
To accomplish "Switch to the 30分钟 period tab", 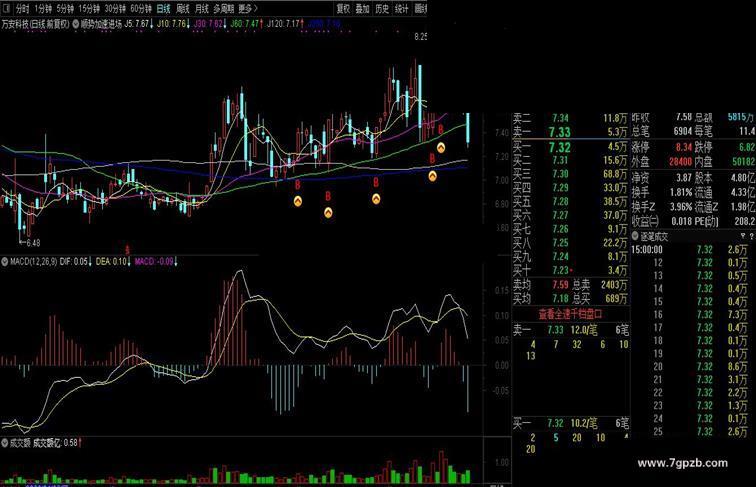I will coord(115,9).
